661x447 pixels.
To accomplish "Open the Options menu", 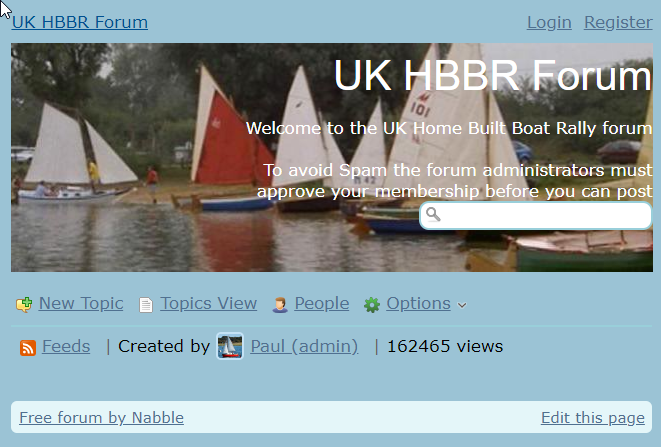I will [x=419, y=303].
